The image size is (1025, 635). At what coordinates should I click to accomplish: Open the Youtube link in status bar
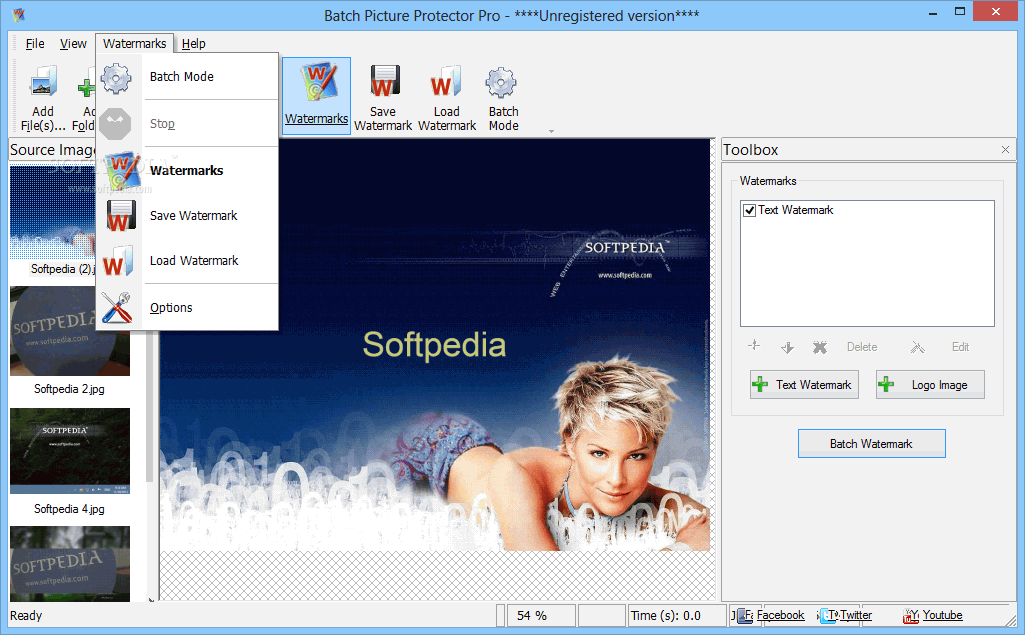[942, 615]
